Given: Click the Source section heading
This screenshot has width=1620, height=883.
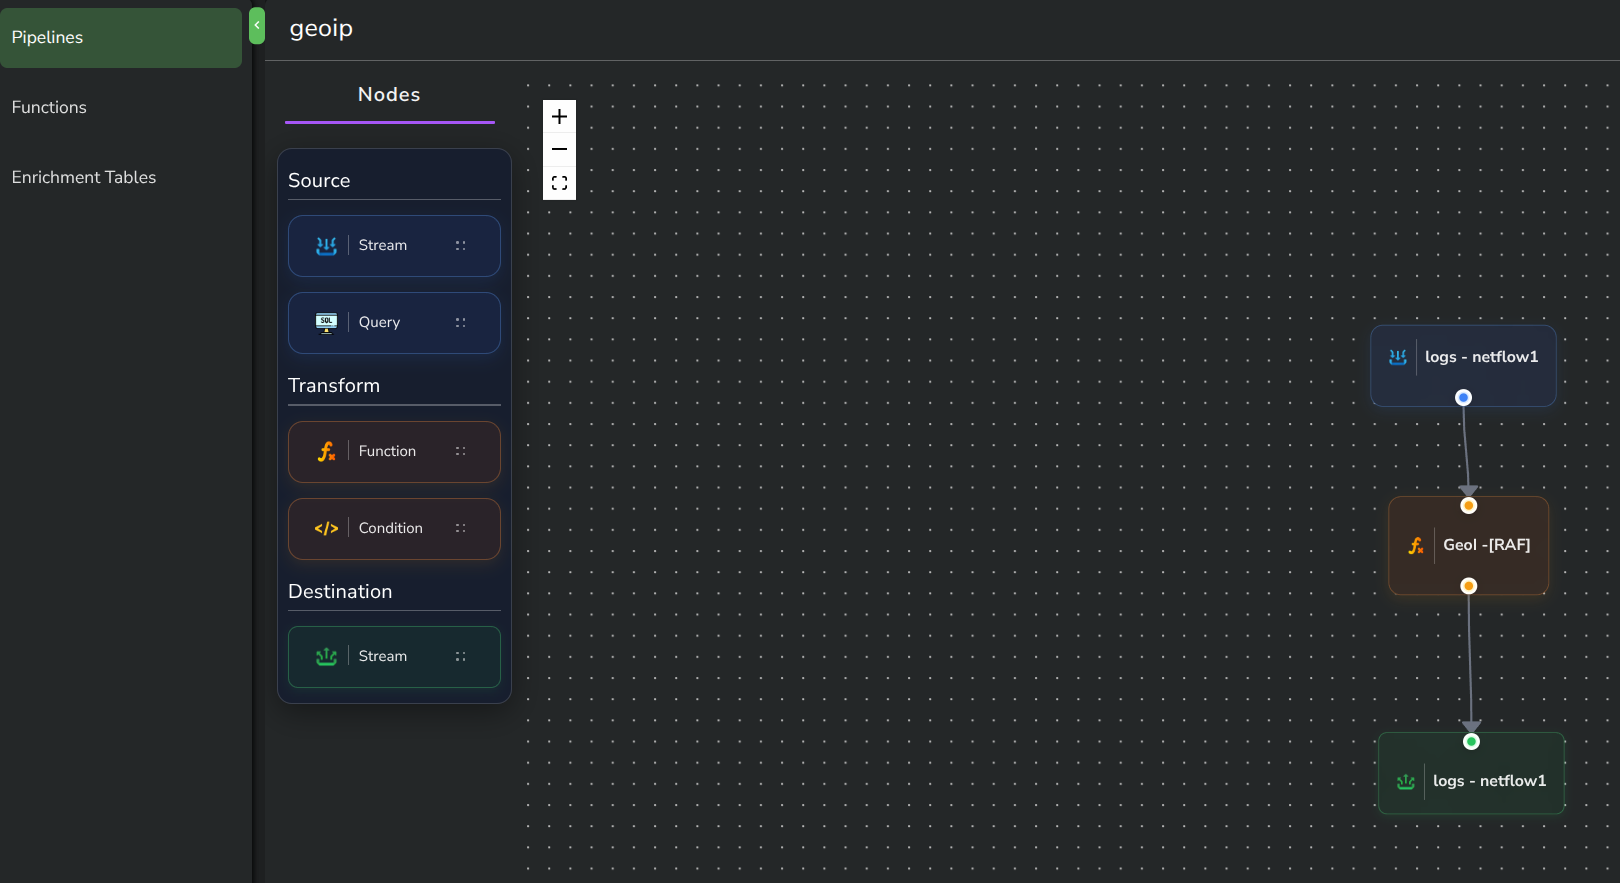Looking at the screenshot, I should click(319, 181).
